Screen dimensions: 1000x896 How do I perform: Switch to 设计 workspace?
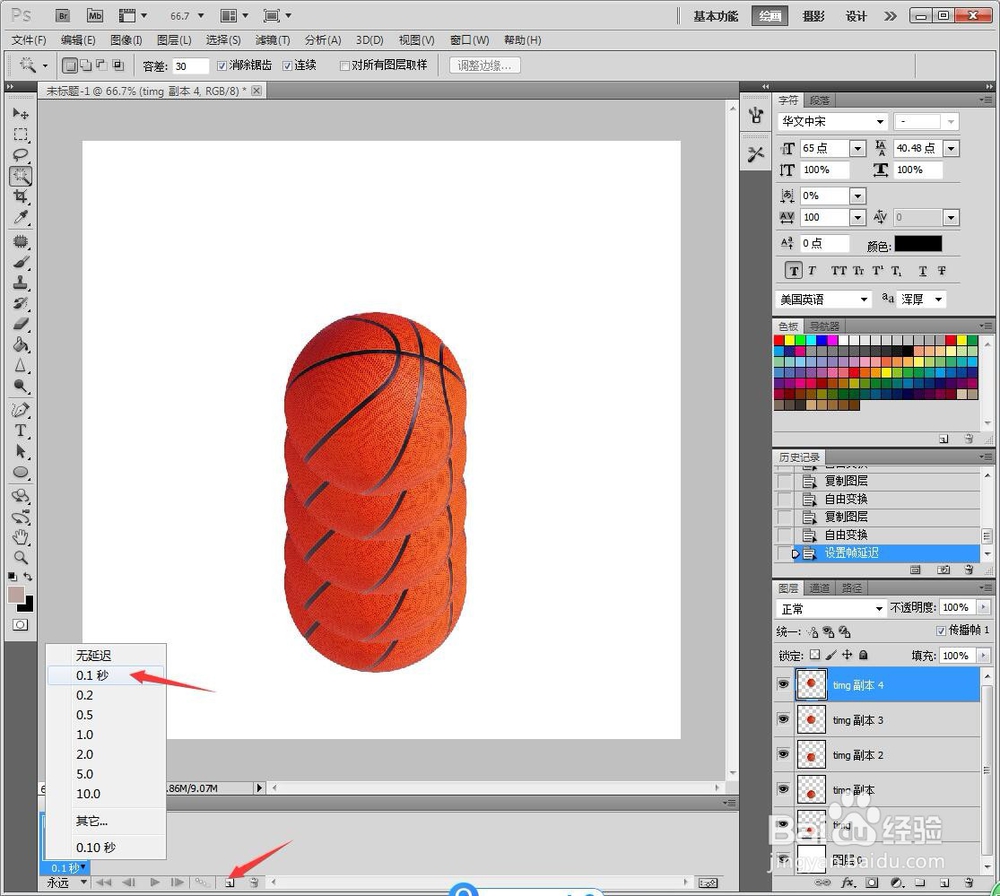click(856, 16)
